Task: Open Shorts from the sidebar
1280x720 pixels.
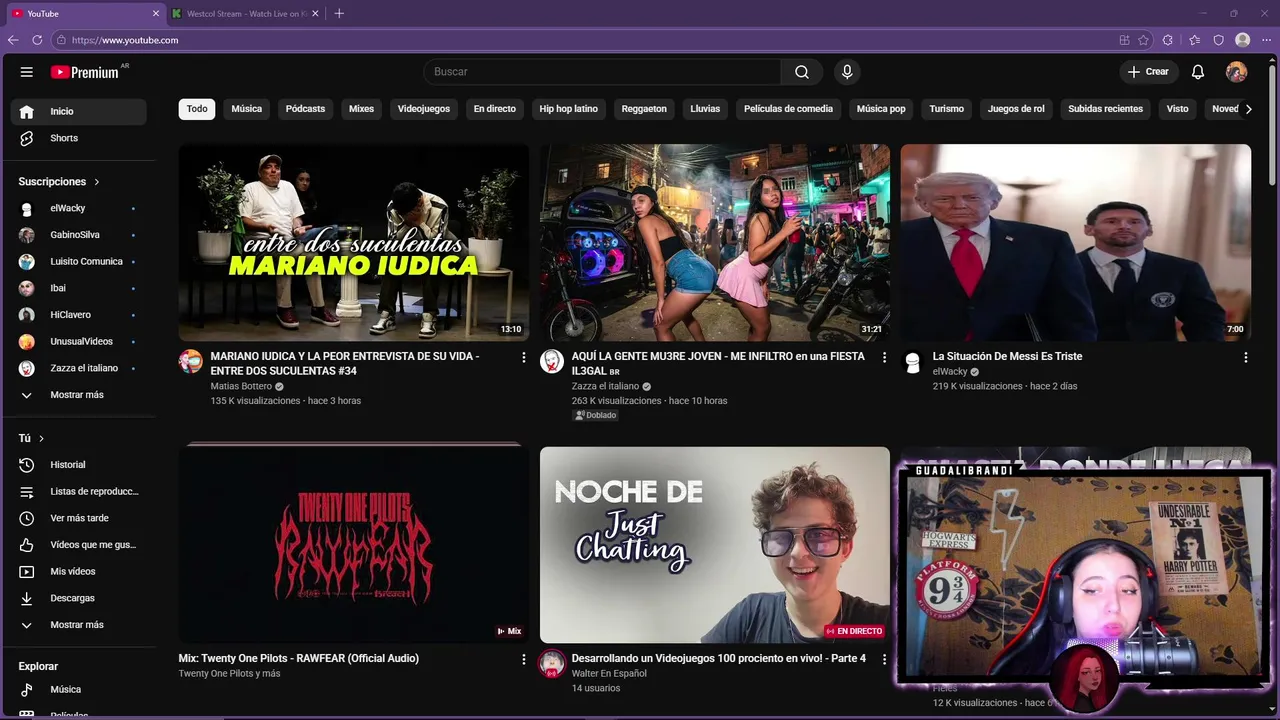Action: pyautogui.click(x=78, y=138)
